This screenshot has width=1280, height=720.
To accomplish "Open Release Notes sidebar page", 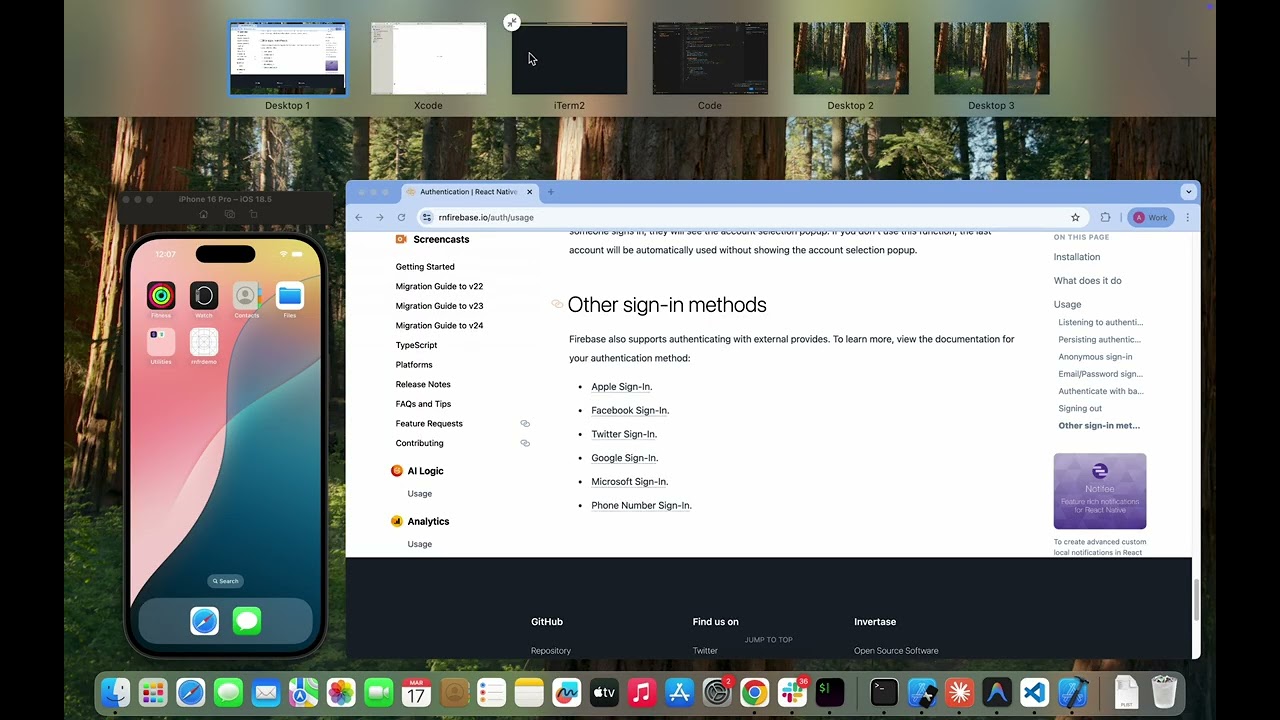I will [x=423, y=384].
